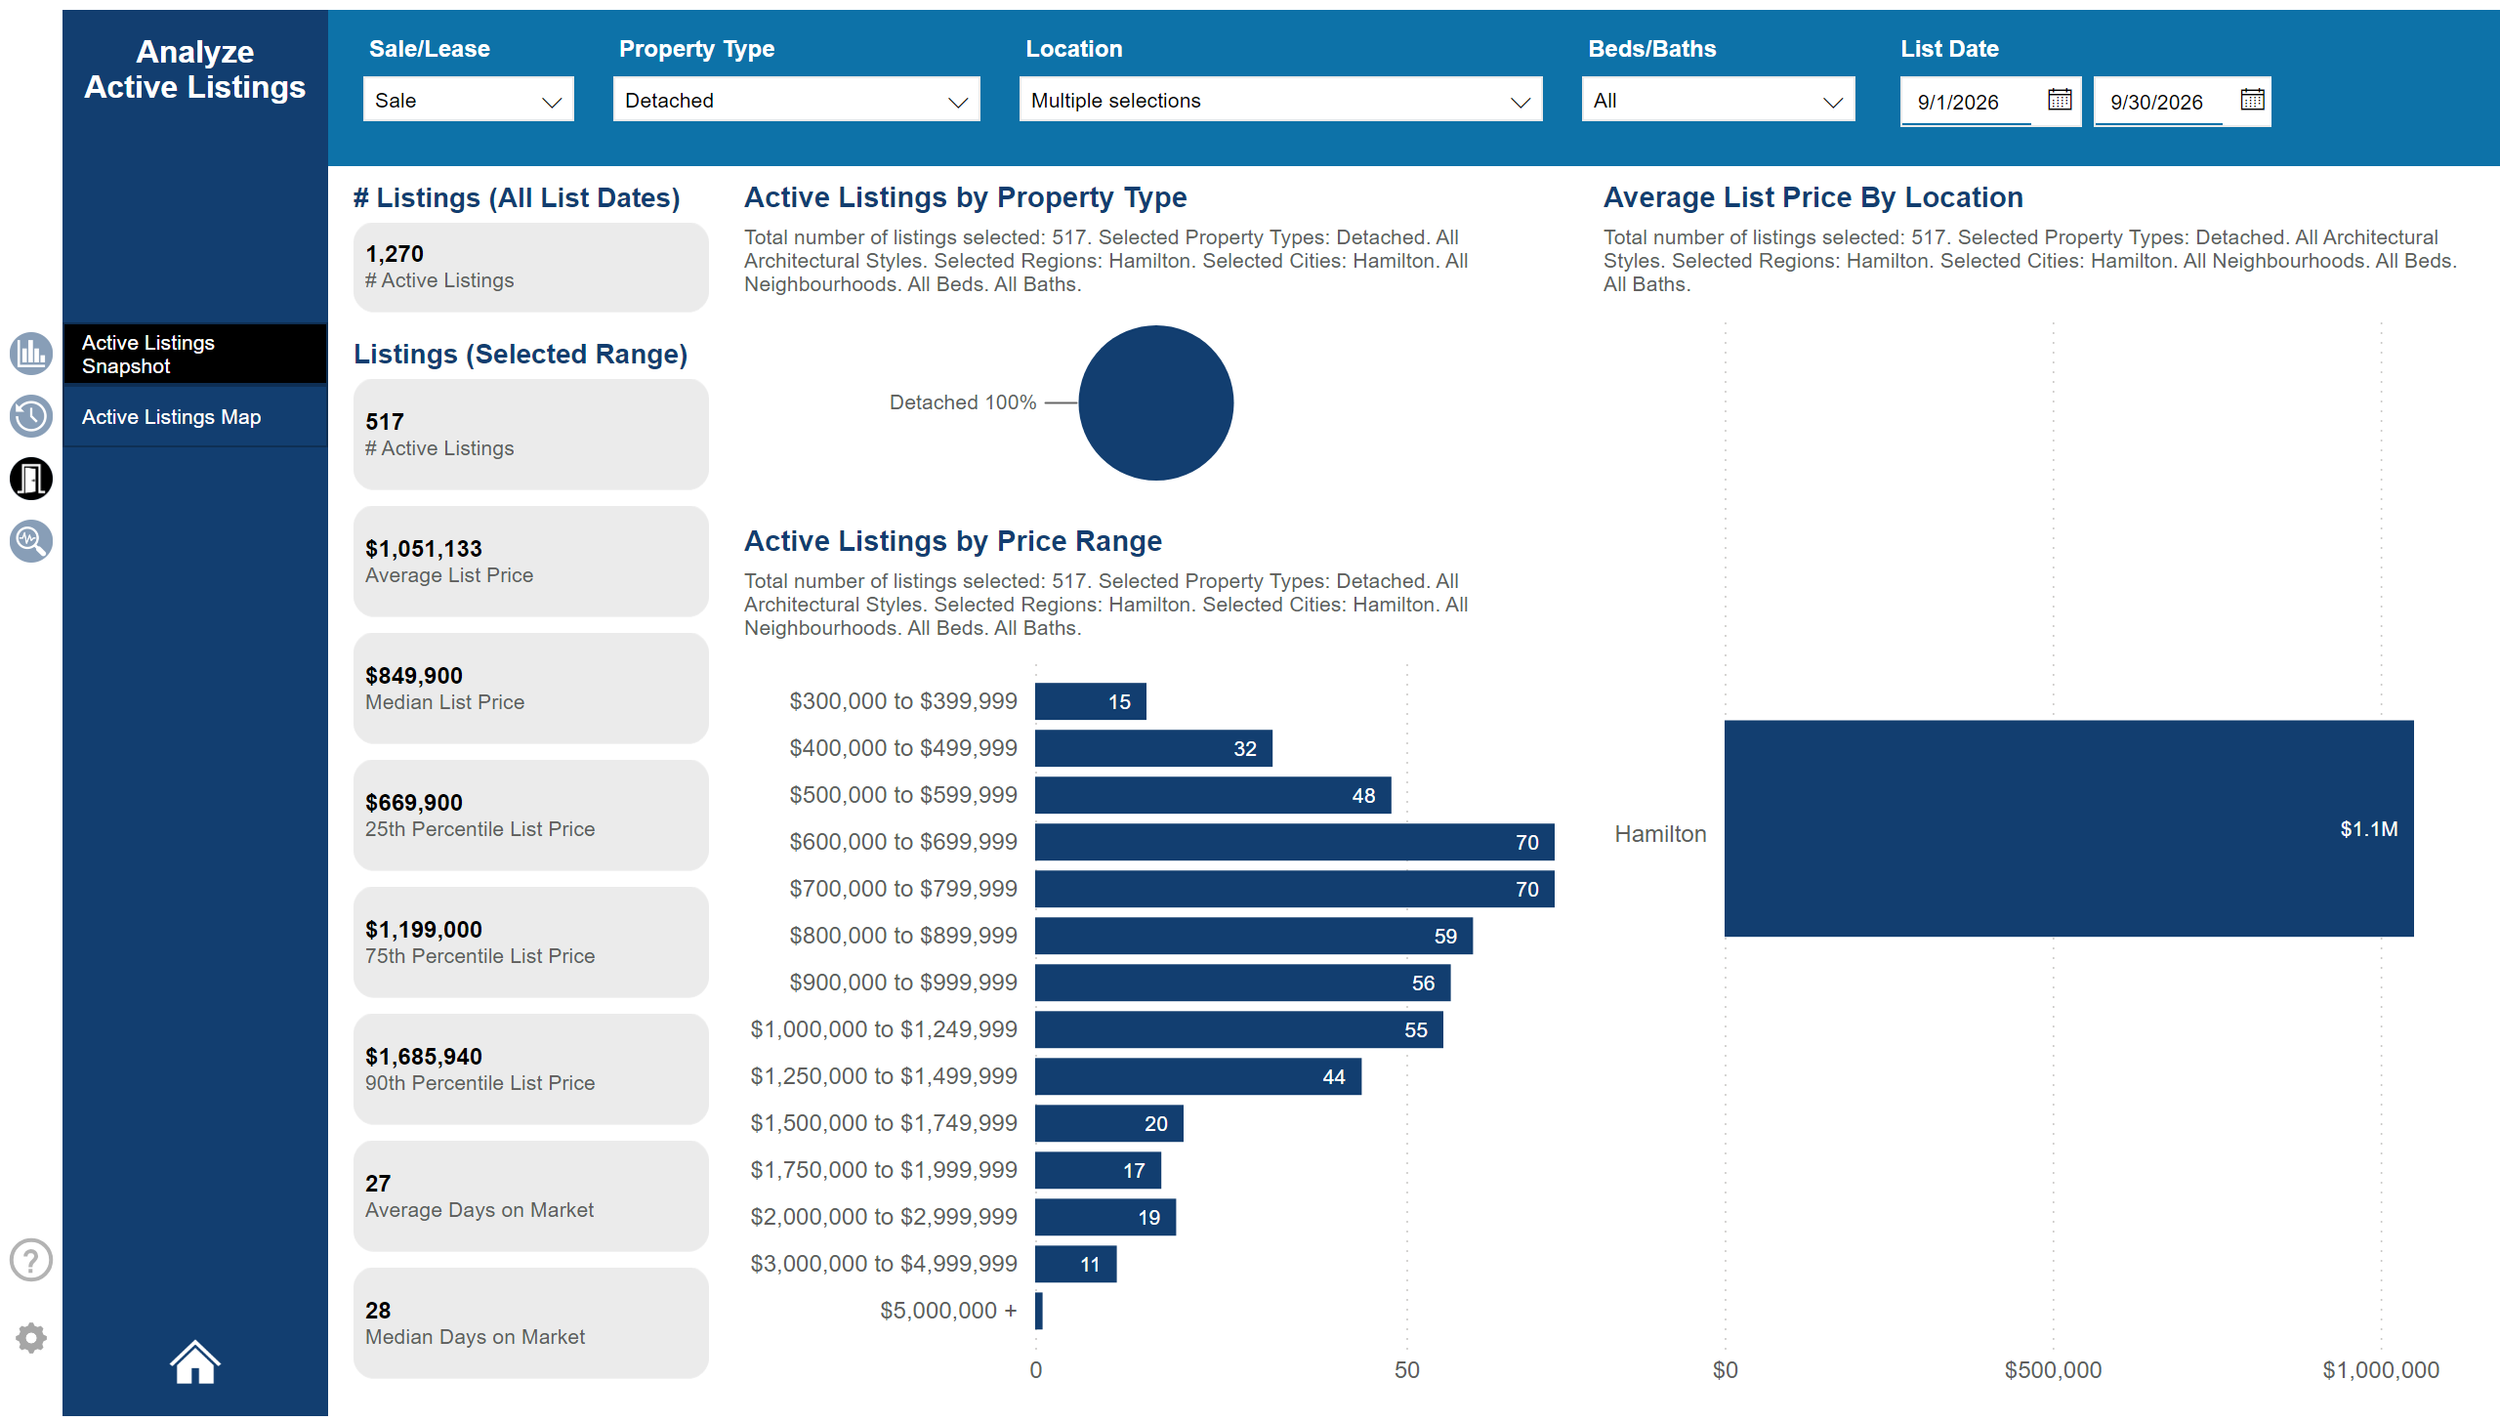Open the settings gear icon
The image size is (2500, 1426).
31,1338
